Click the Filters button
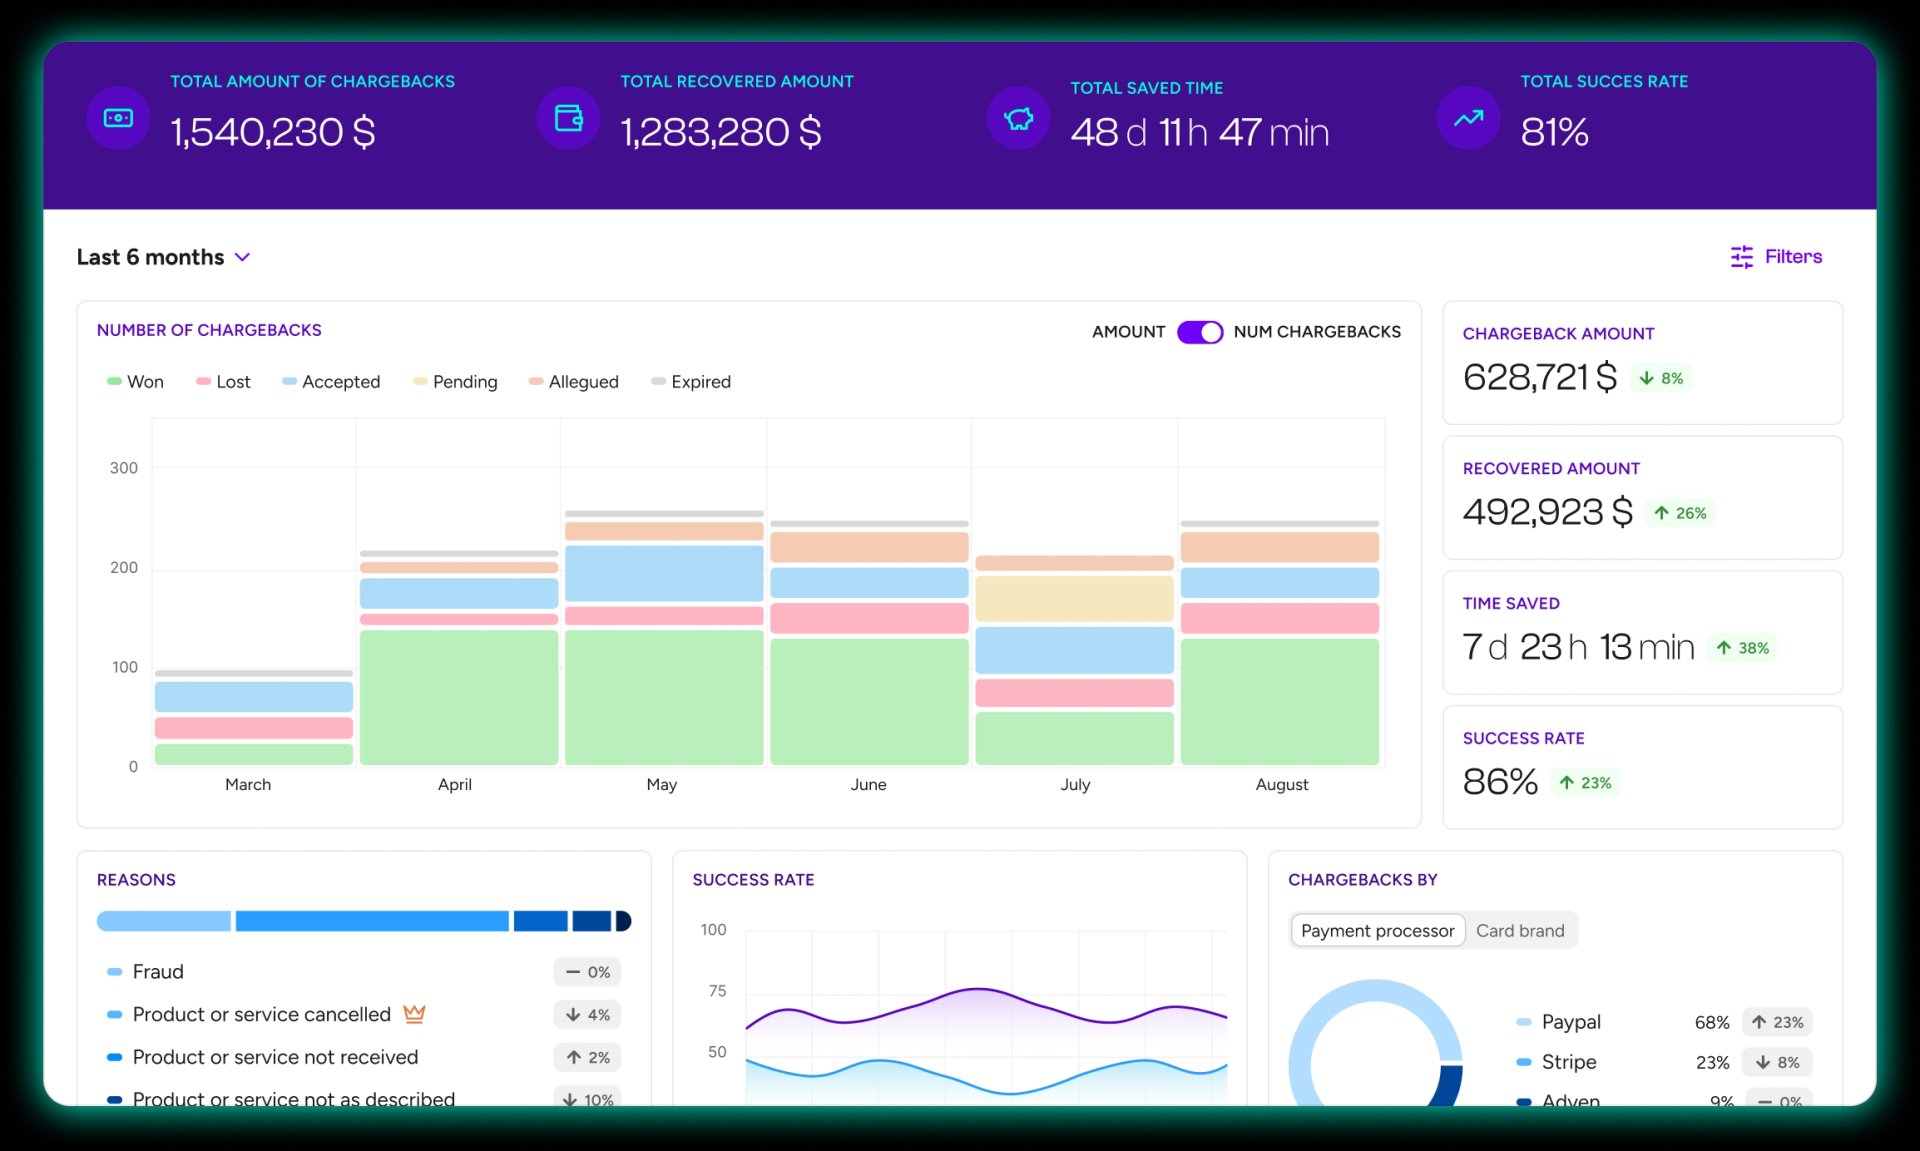 [1776, 257]
